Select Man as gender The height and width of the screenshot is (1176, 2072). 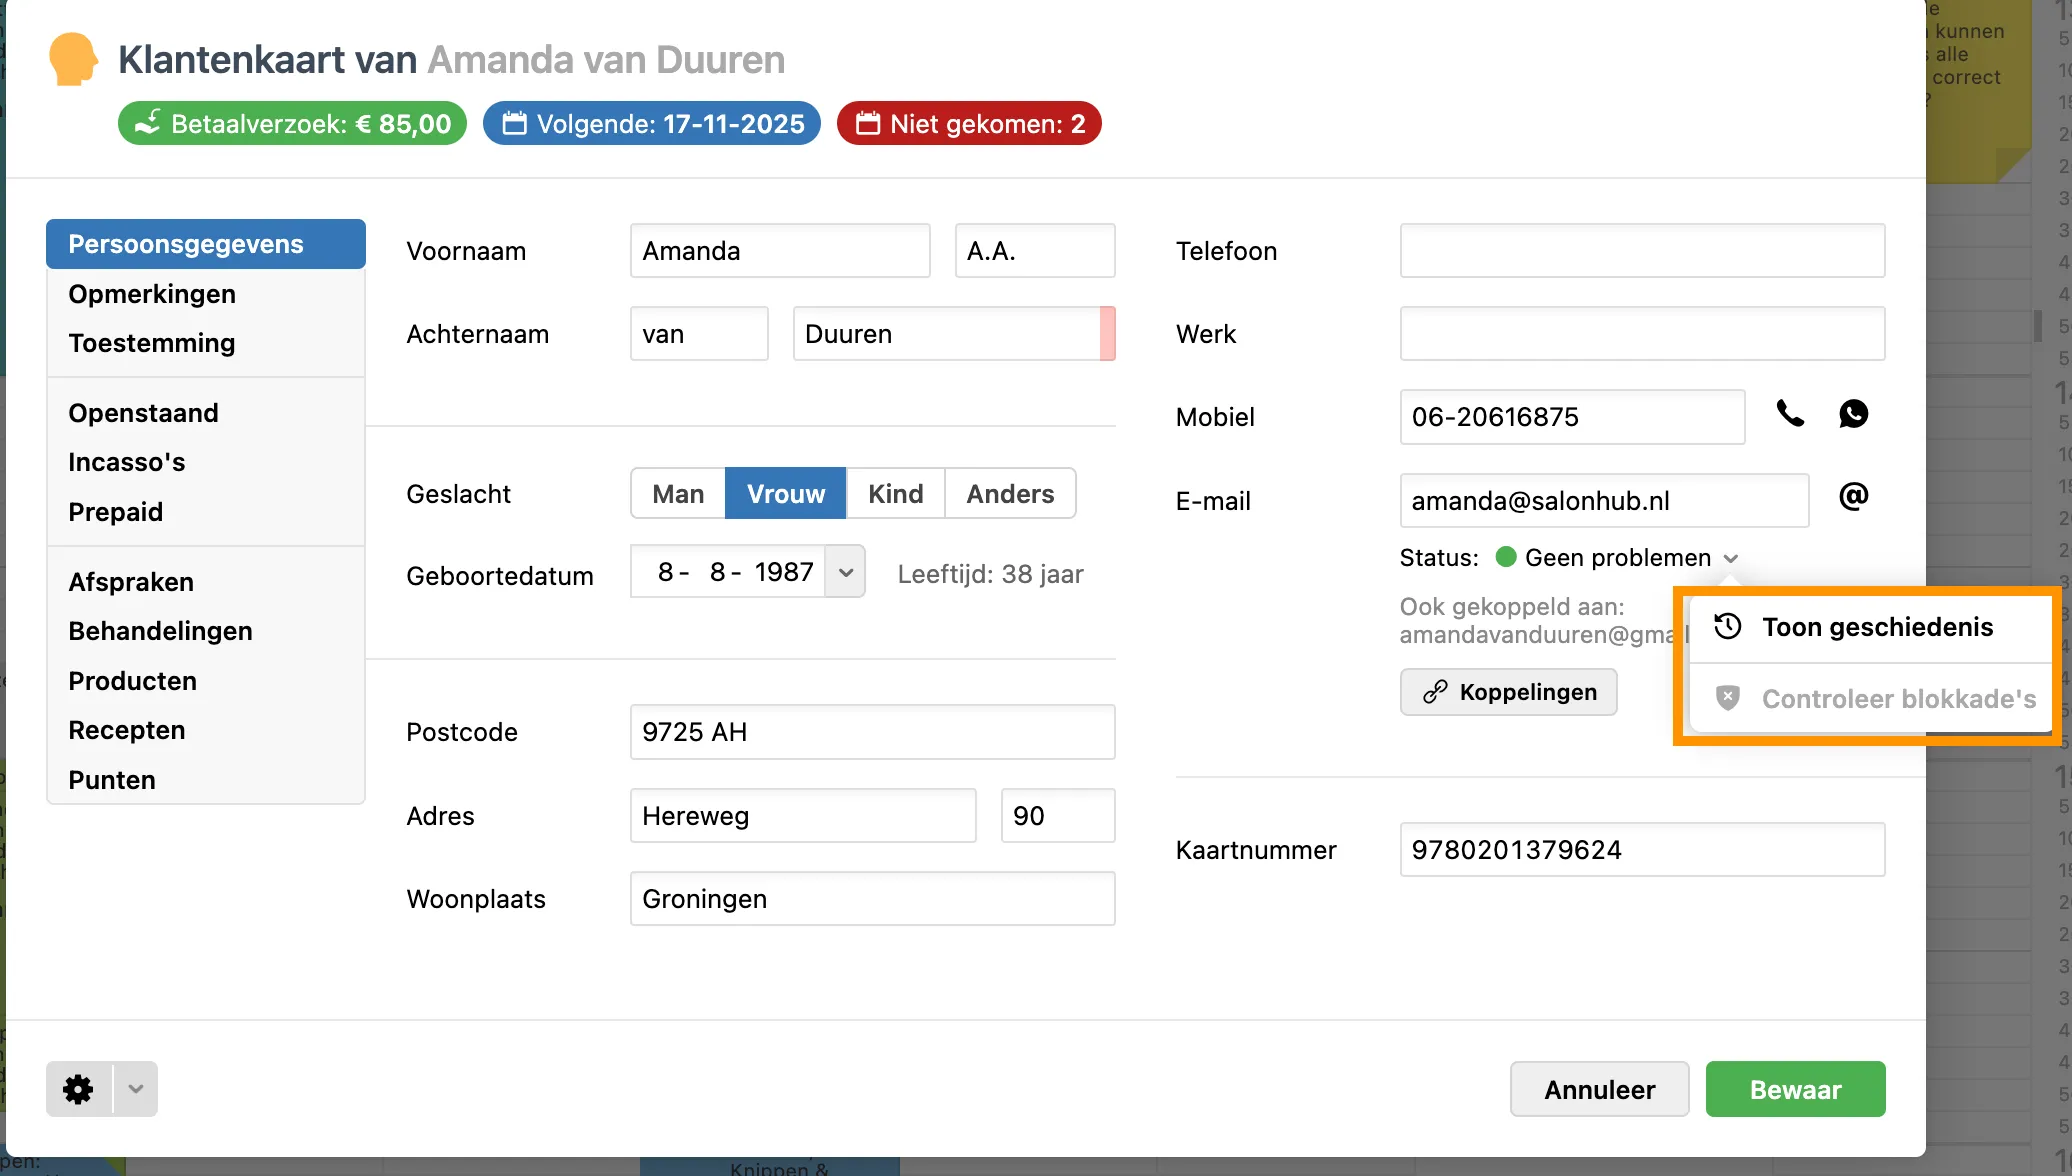(x=678, y=494)
